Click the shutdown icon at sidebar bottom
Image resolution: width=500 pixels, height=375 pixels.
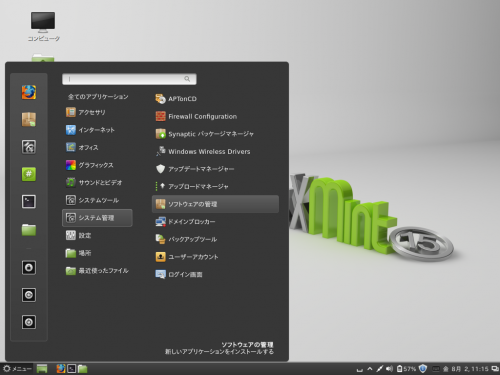tap(29, 322)
